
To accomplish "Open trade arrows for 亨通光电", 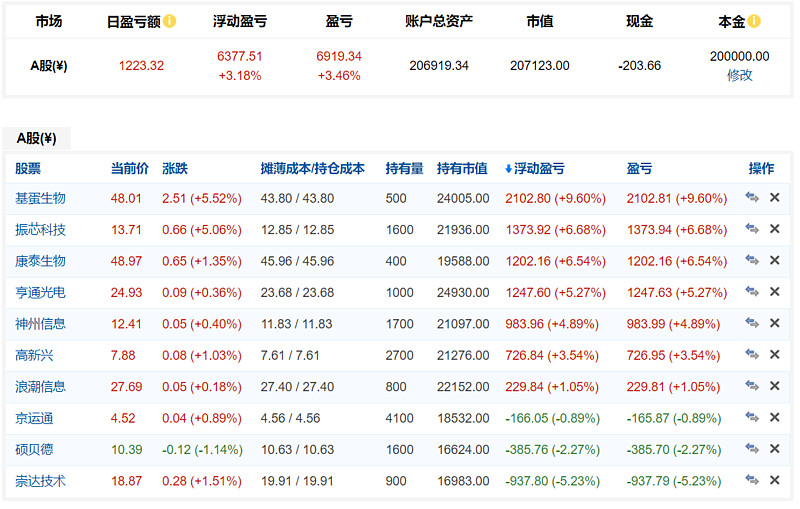I will 752,292.
